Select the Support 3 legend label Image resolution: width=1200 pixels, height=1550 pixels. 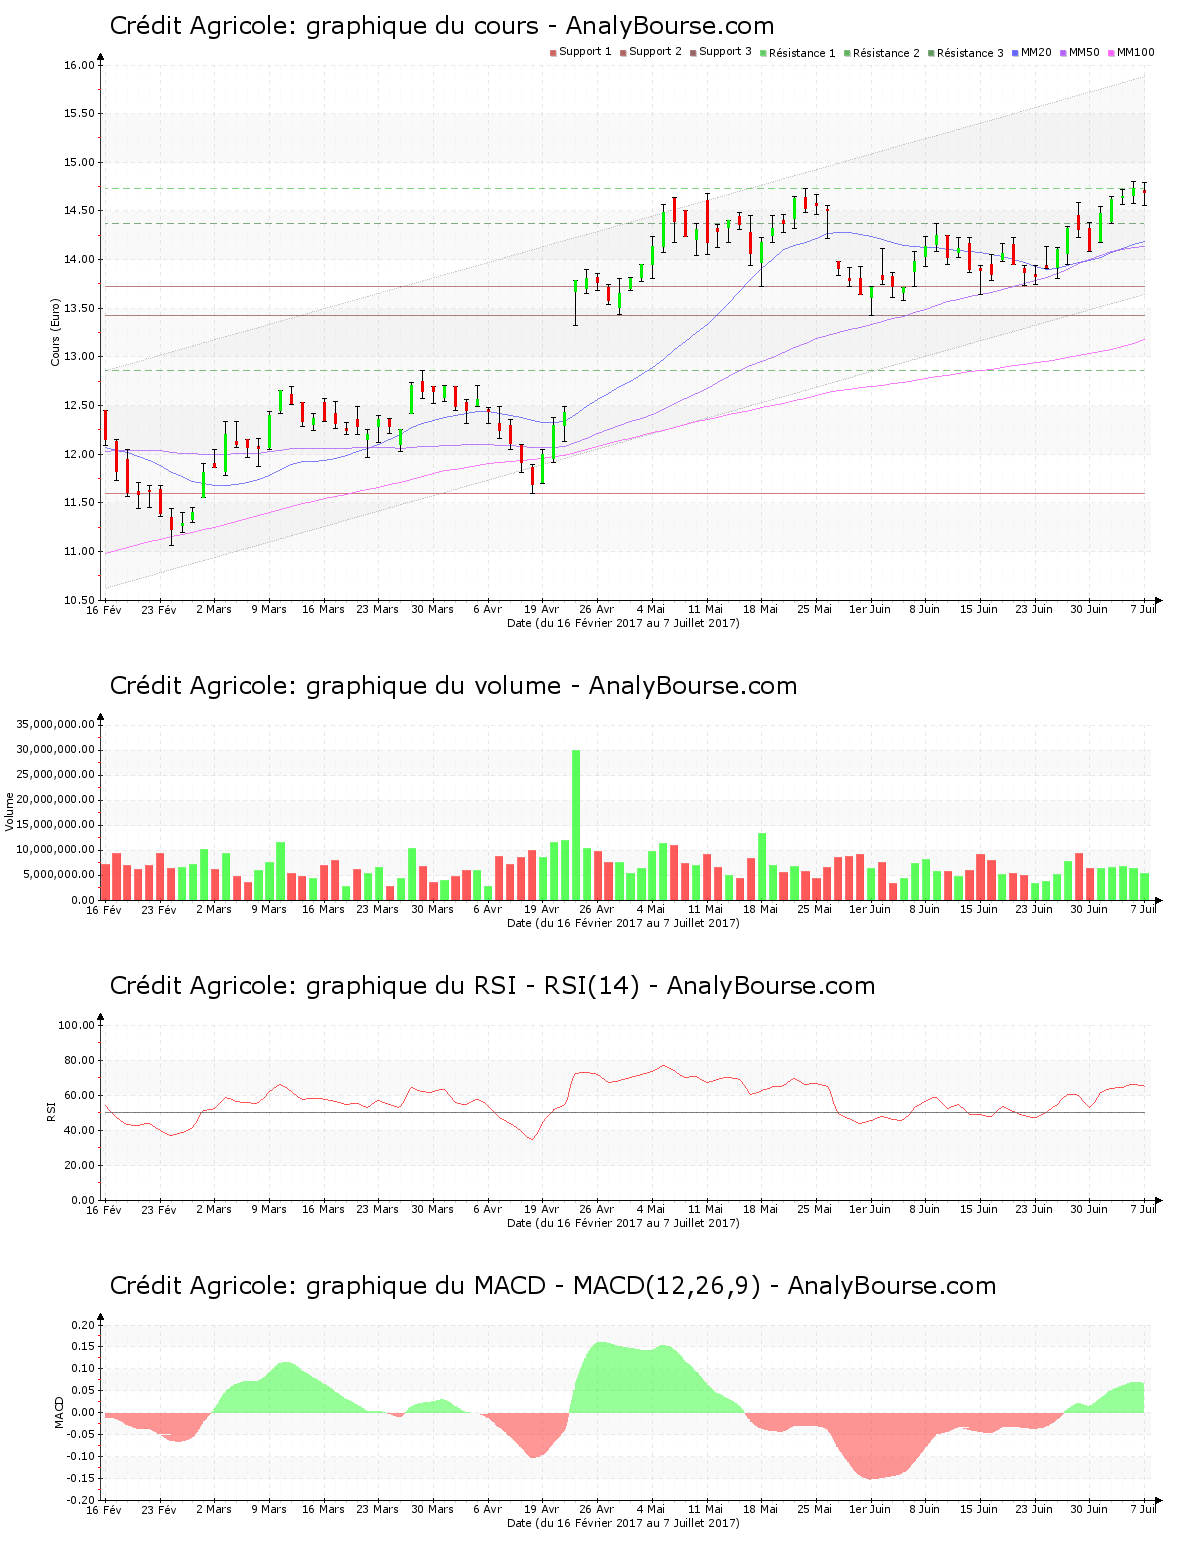(x=725, y=52)
